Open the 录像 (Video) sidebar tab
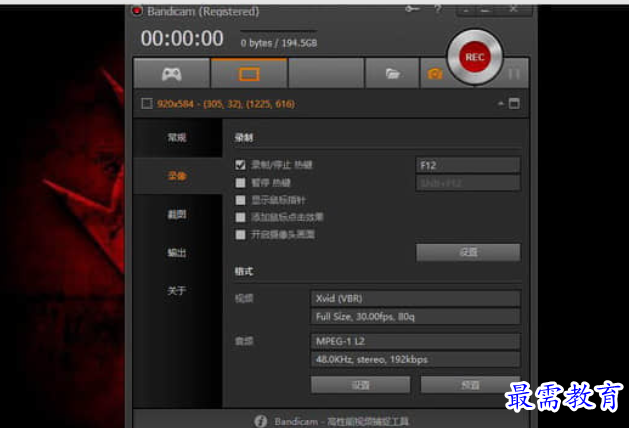The image size is (629, 428). [177, 176]
